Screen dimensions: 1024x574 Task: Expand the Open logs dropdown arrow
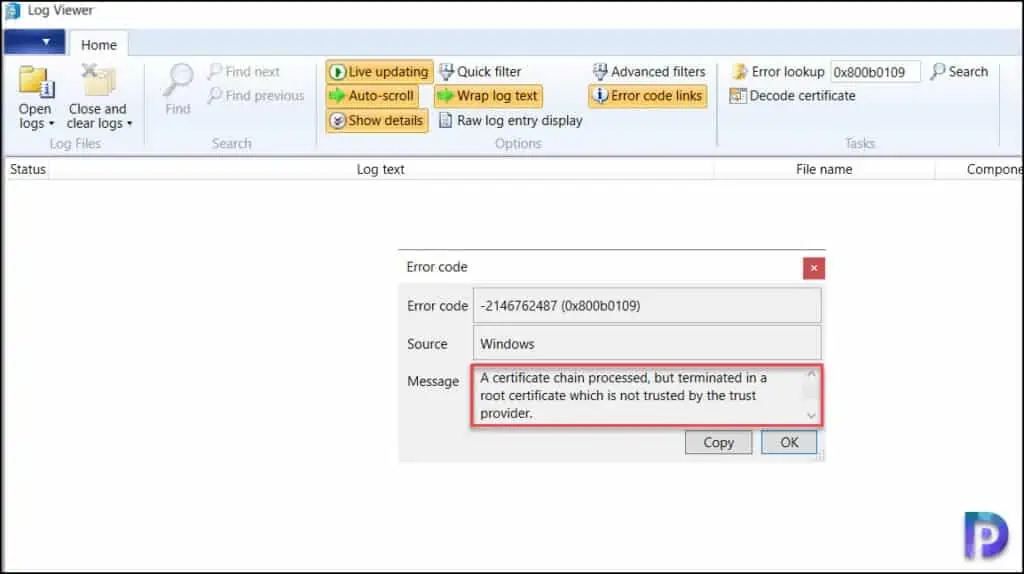click(51, 124)
